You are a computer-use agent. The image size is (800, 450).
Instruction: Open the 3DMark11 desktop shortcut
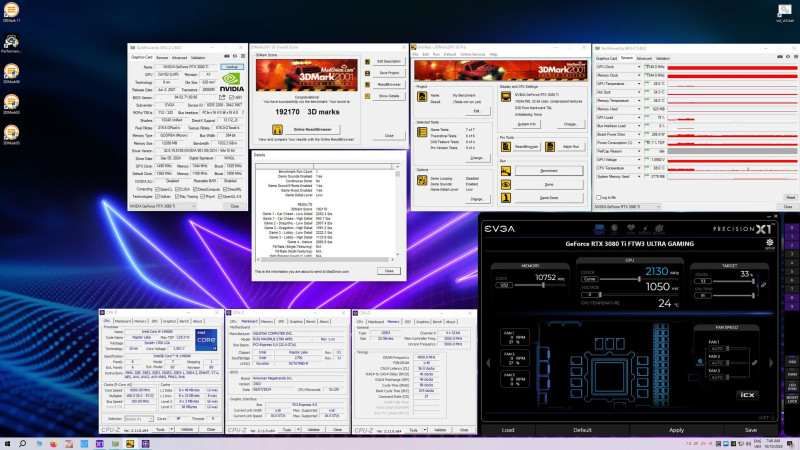11,12
